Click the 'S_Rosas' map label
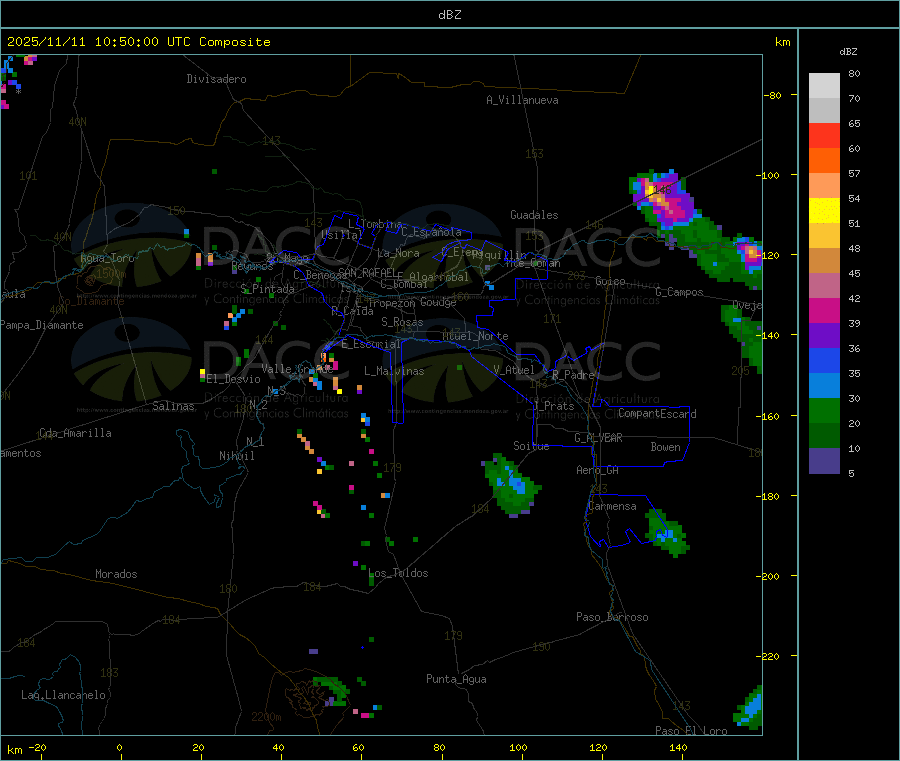Viewport: 900px width, 761px height. (402, 322)
